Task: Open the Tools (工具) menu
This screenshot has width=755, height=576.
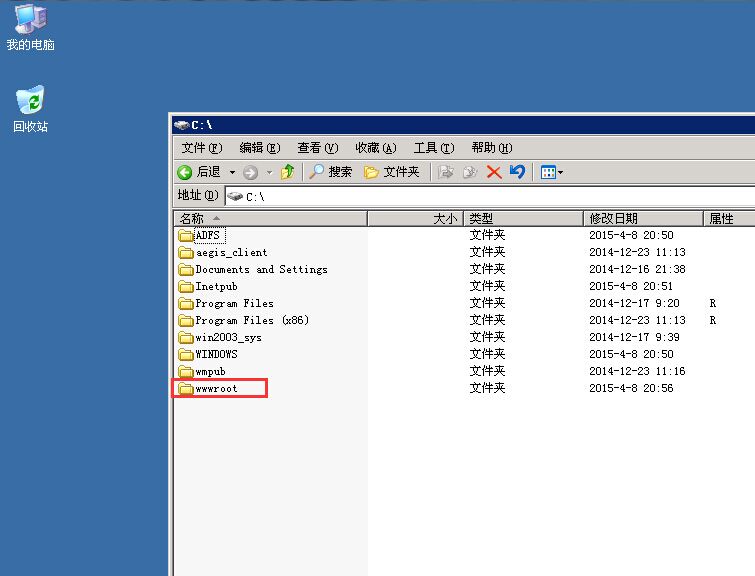Action: click(x=433, y=147)
